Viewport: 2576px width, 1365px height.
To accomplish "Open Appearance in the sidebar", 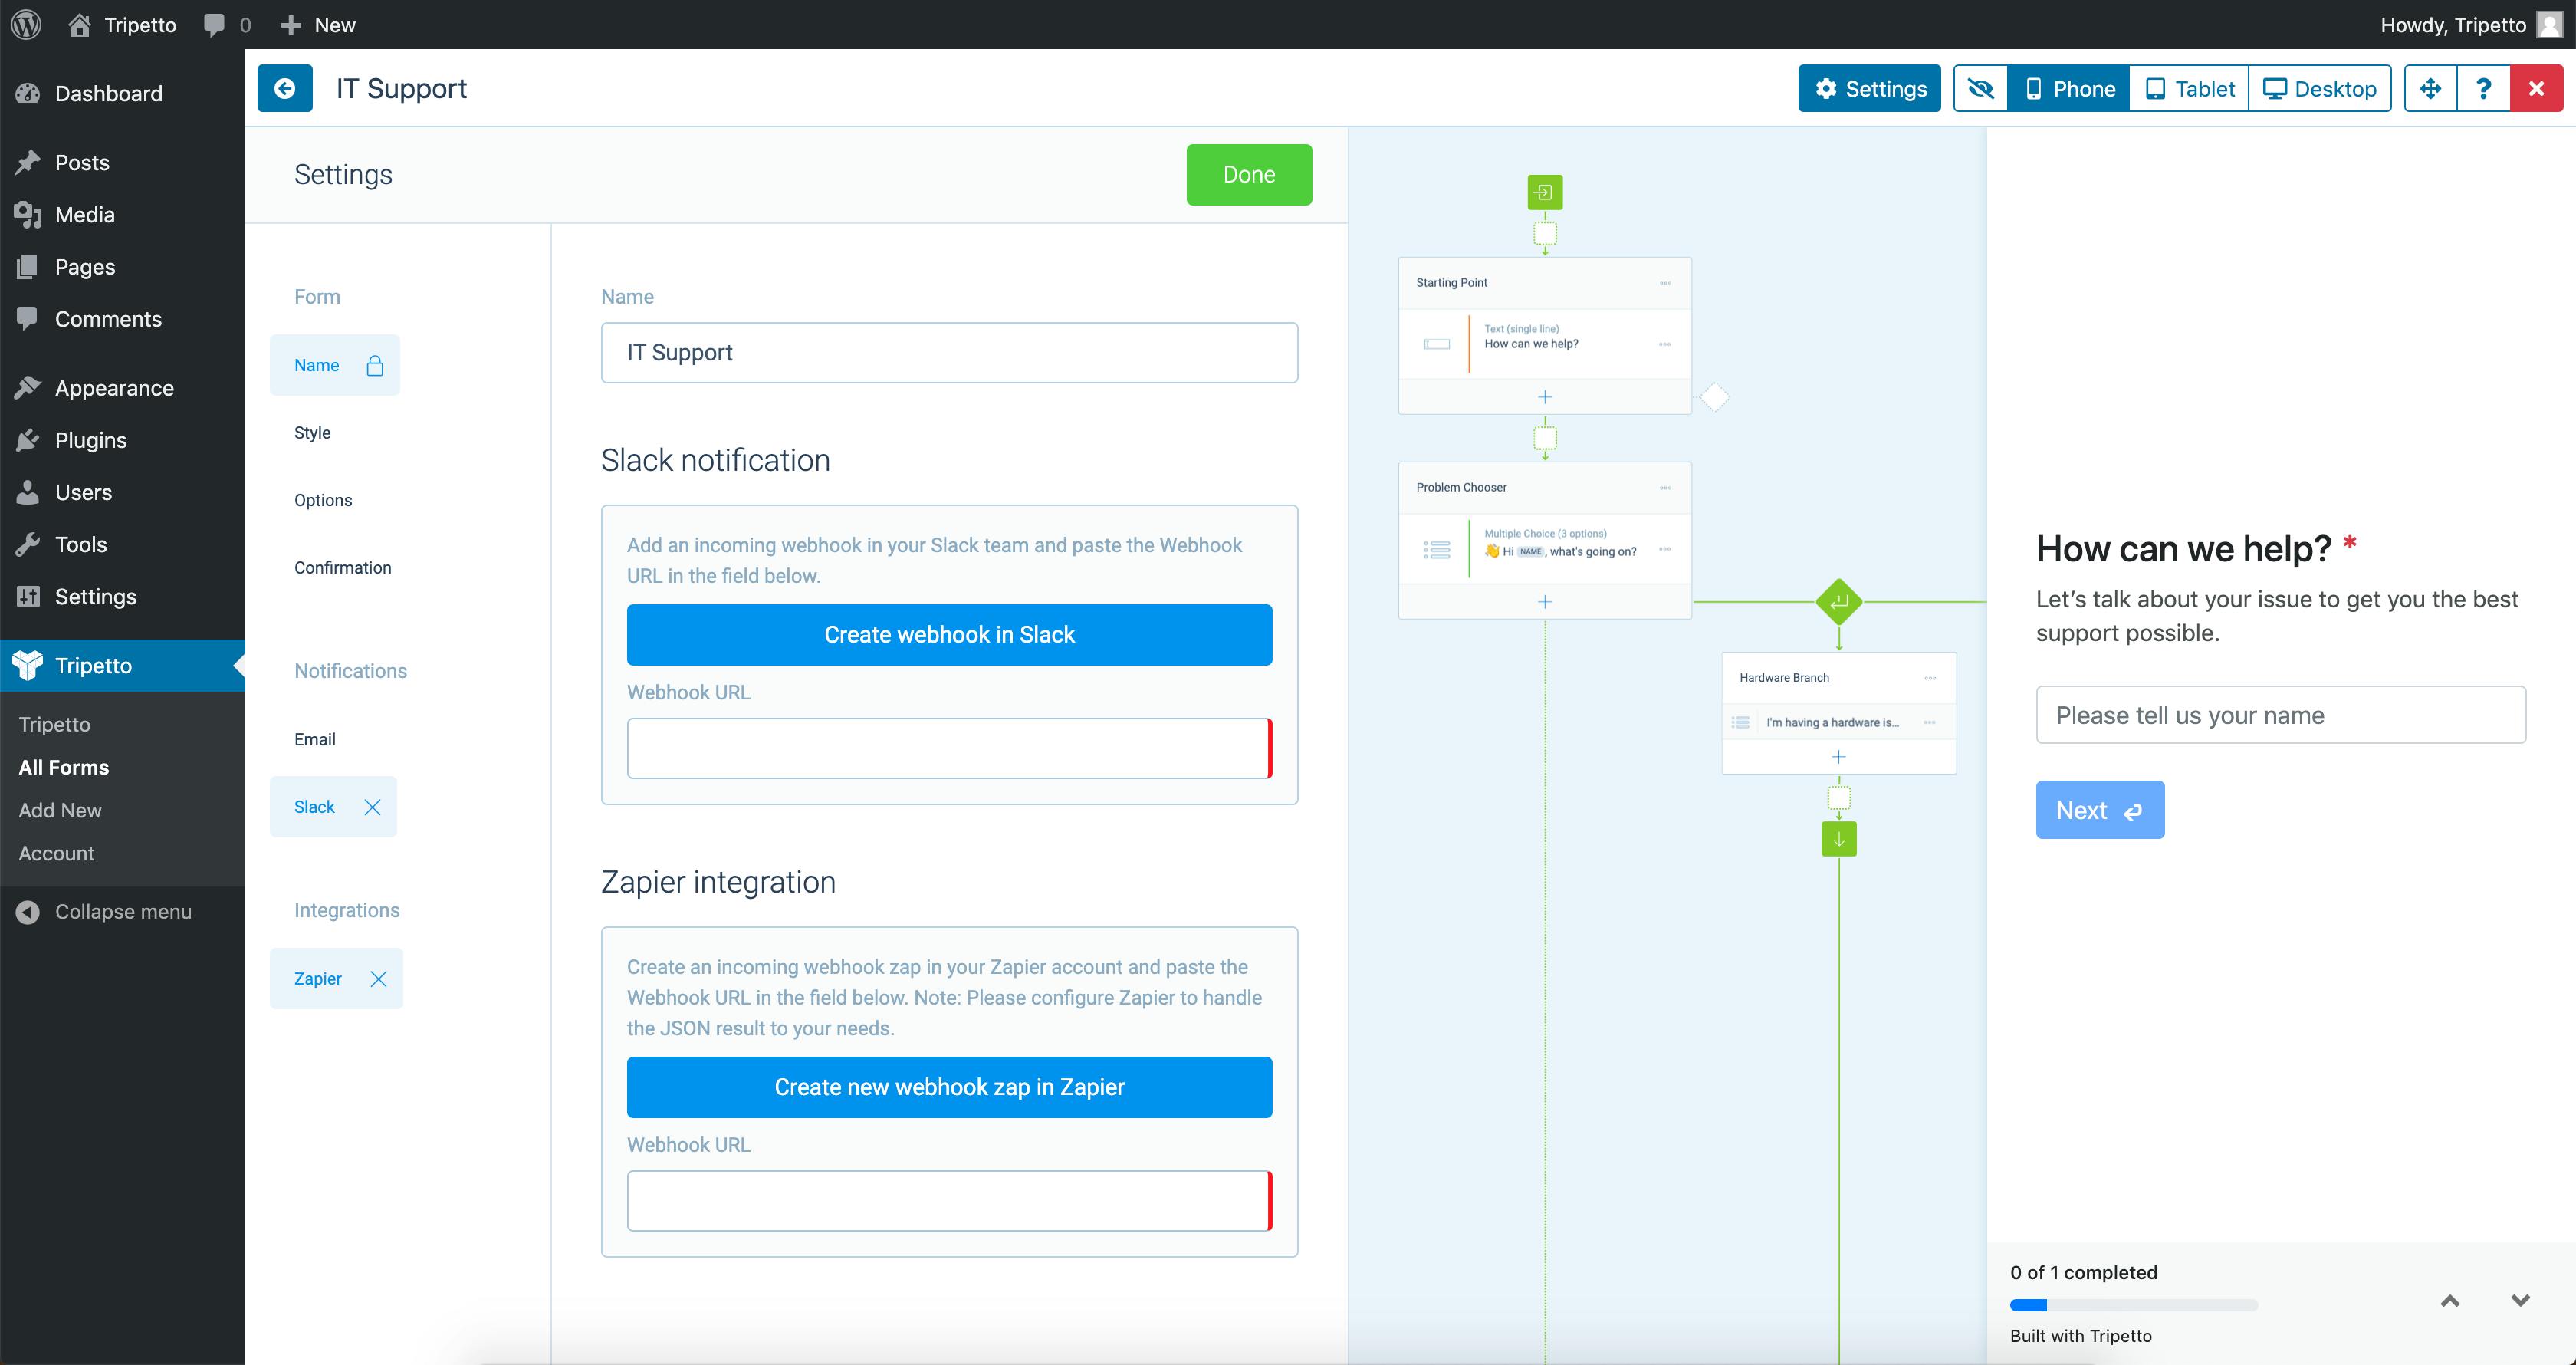I will (122, 387).
